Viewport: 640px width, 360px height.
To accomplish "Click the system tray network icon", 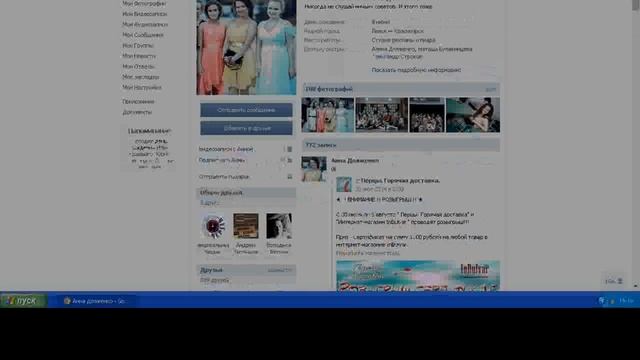I will pos(602,301).
